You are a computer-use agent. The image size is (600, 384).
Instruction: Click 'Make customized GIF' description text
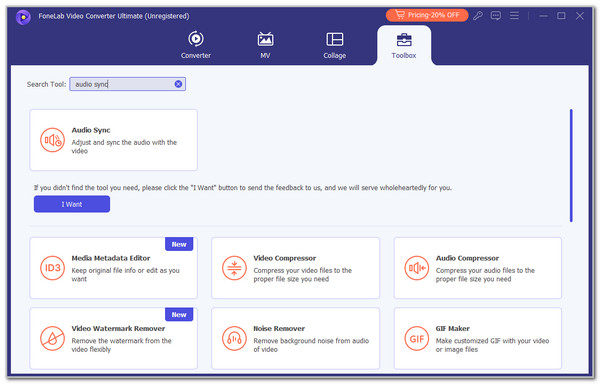point(492,345)
